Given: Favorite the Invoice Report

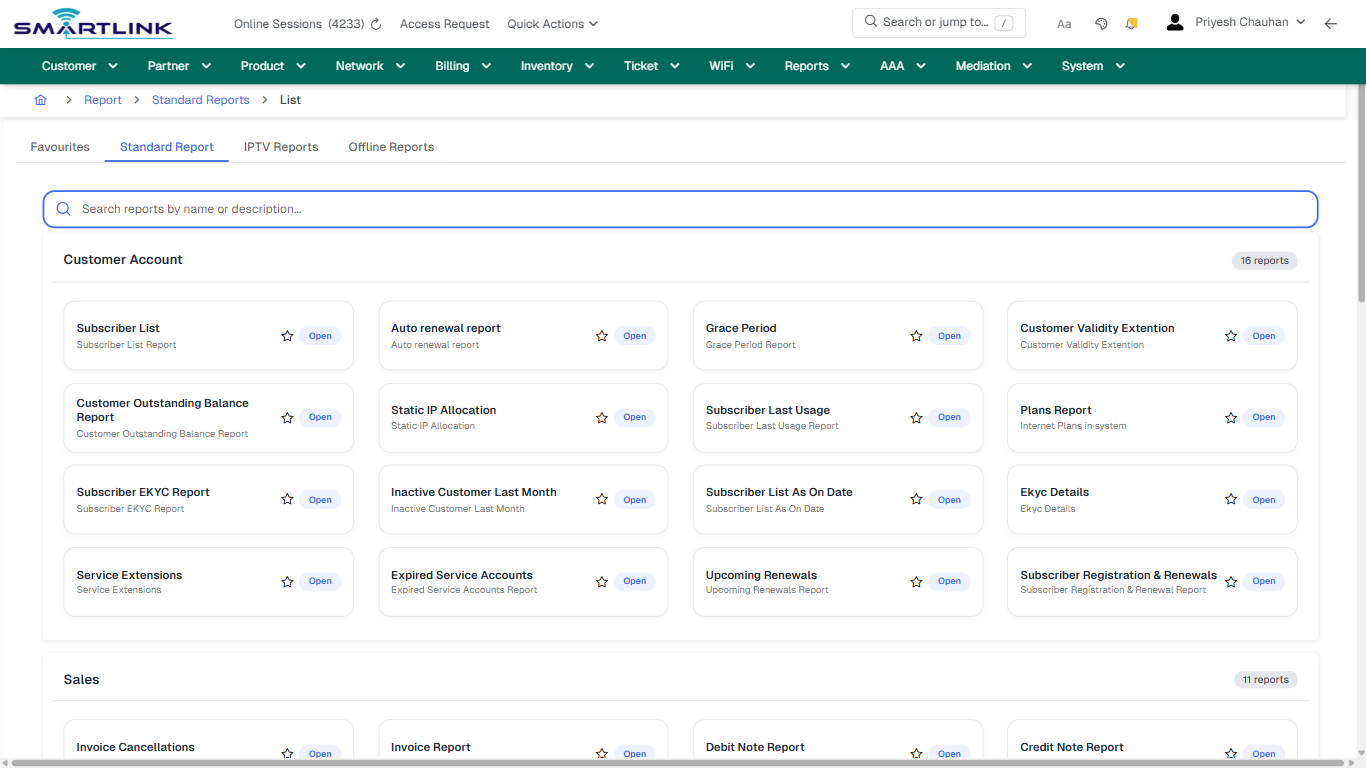Looking at the screenshot, I should coord(601,753).
